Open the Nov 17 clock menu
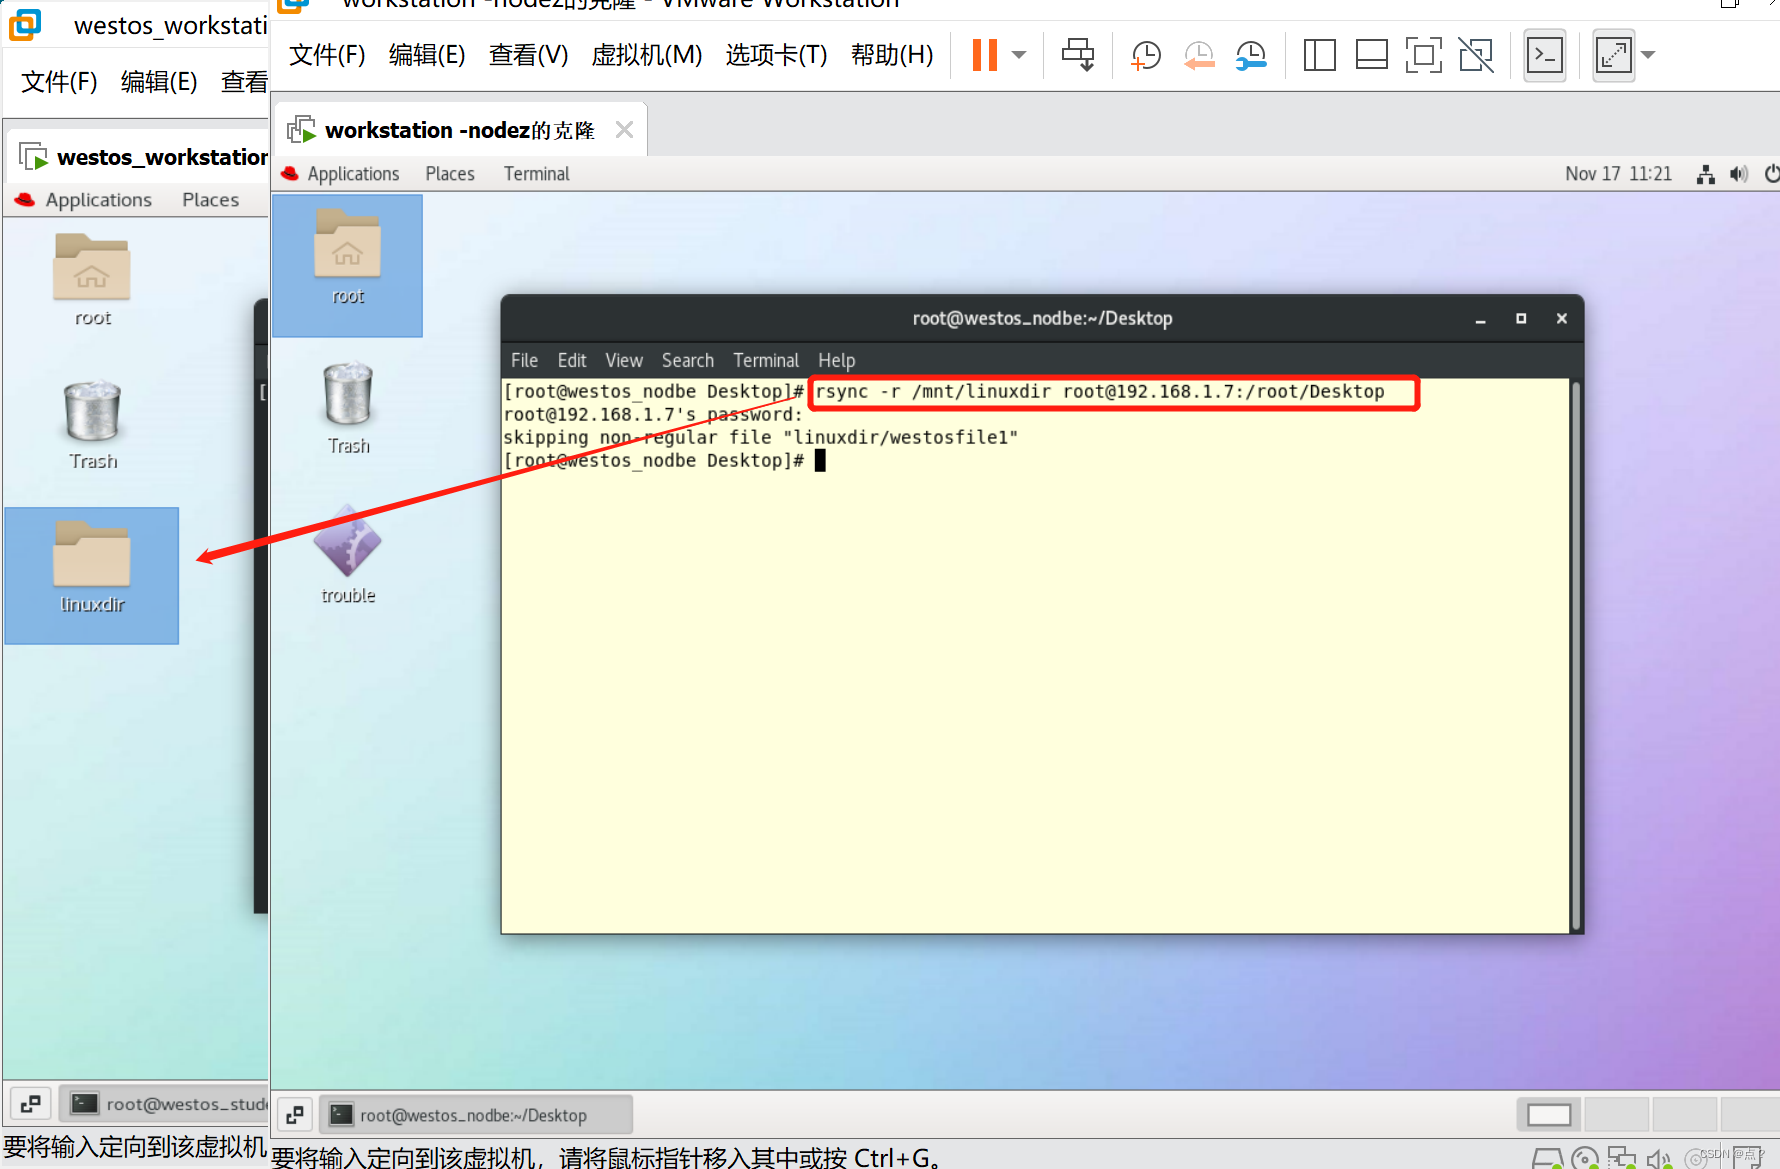 (1617, 173)
